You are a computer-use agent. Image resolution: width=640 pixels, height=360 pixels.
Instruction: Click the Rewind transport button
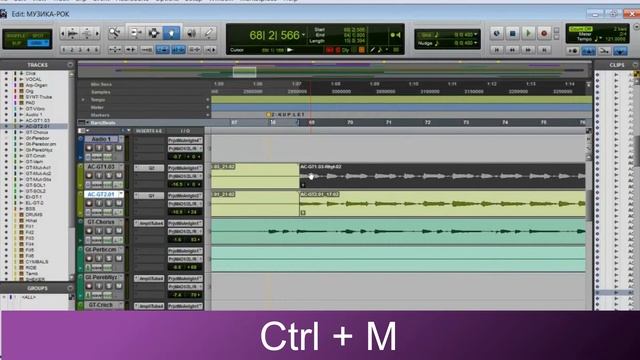point(512,50)
